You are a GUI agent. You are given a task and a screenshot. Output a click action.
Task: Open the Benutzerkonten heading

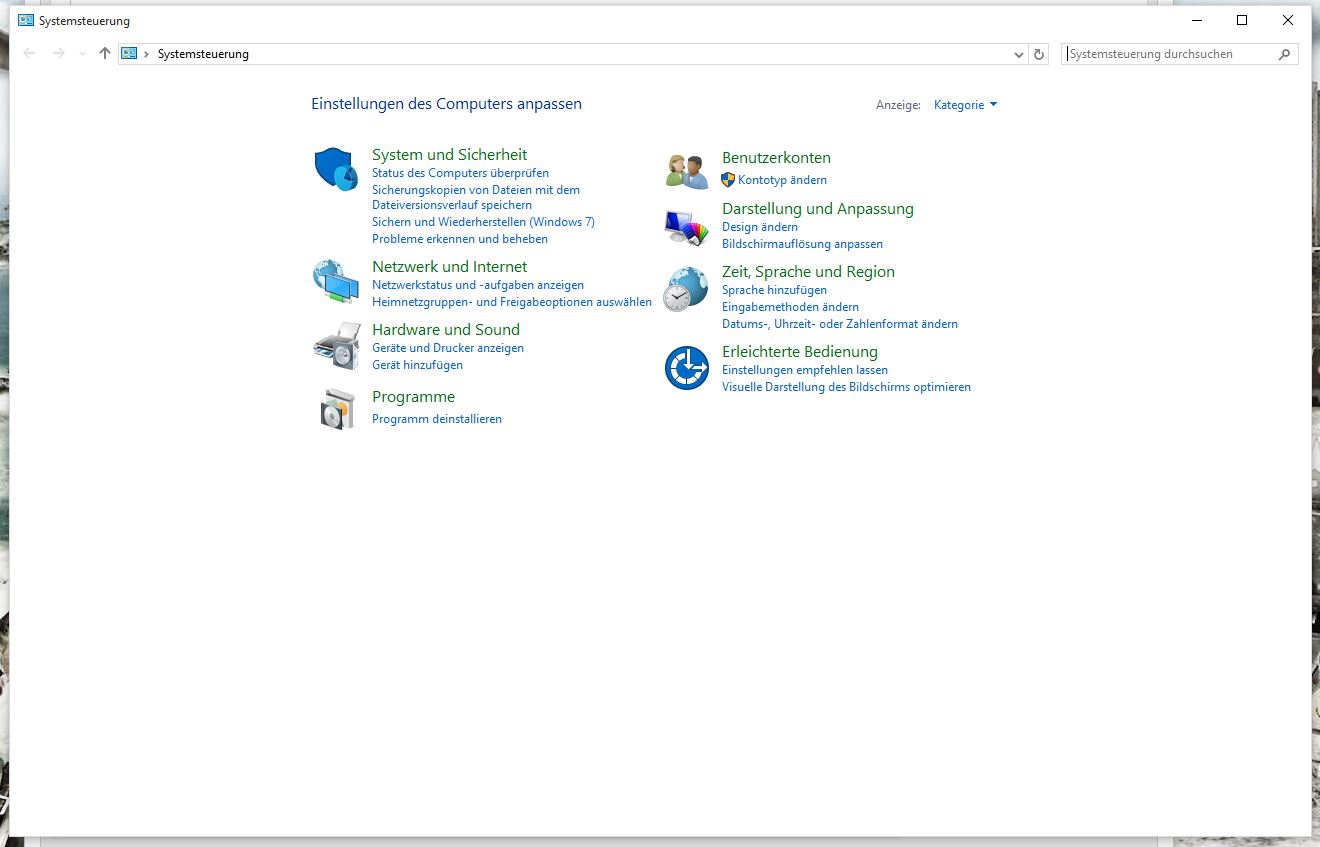tap(776, 158)
